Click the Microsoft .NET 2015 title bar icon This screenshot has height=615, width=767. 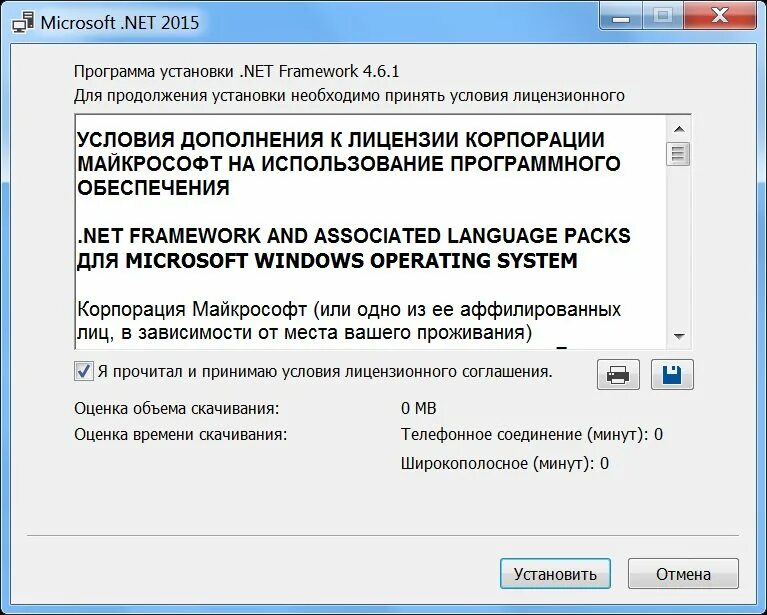23,23
